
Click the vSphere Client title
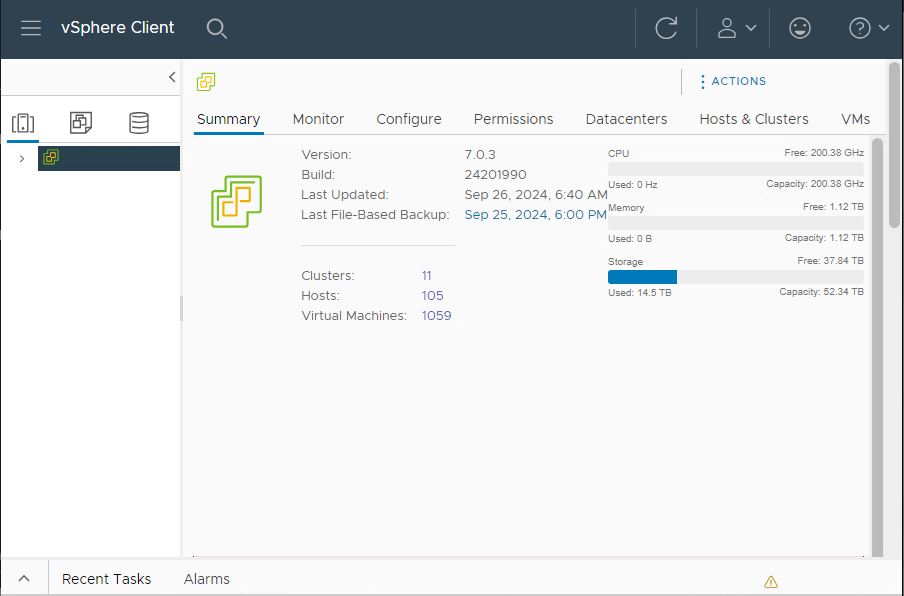tap(118, 28)
